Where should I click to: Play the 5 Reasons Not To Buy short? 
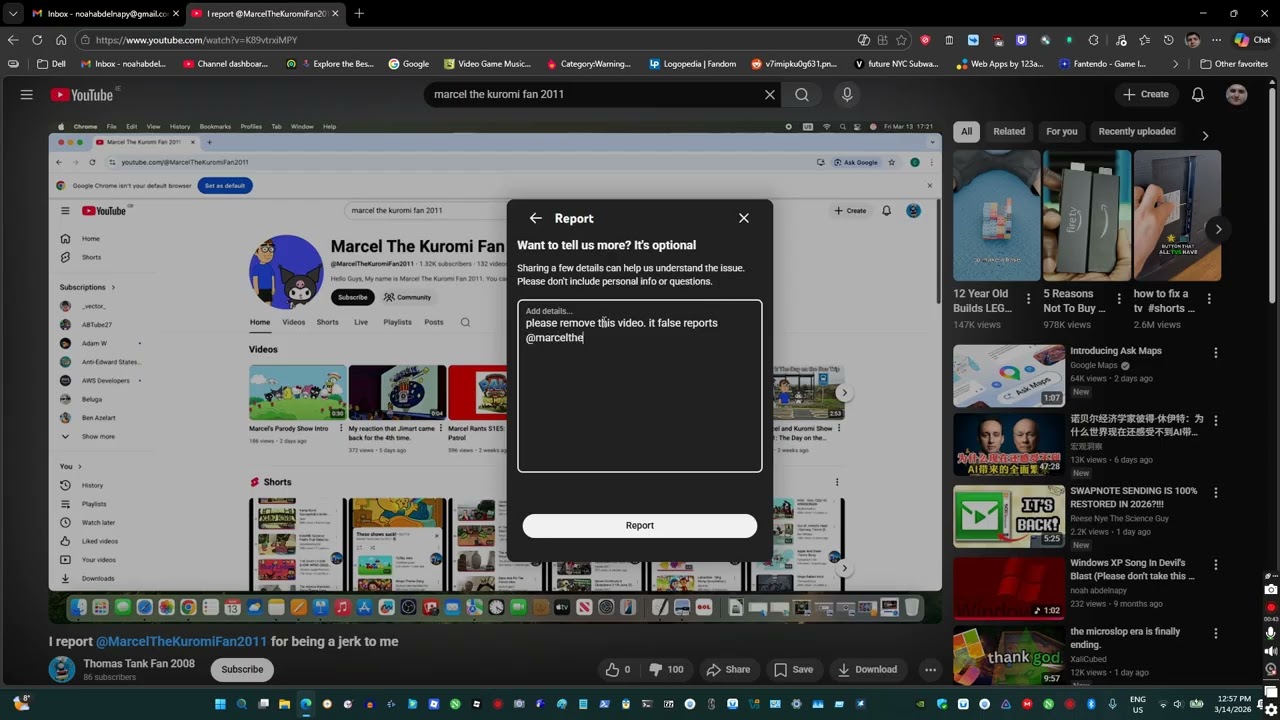(1087, 216)
